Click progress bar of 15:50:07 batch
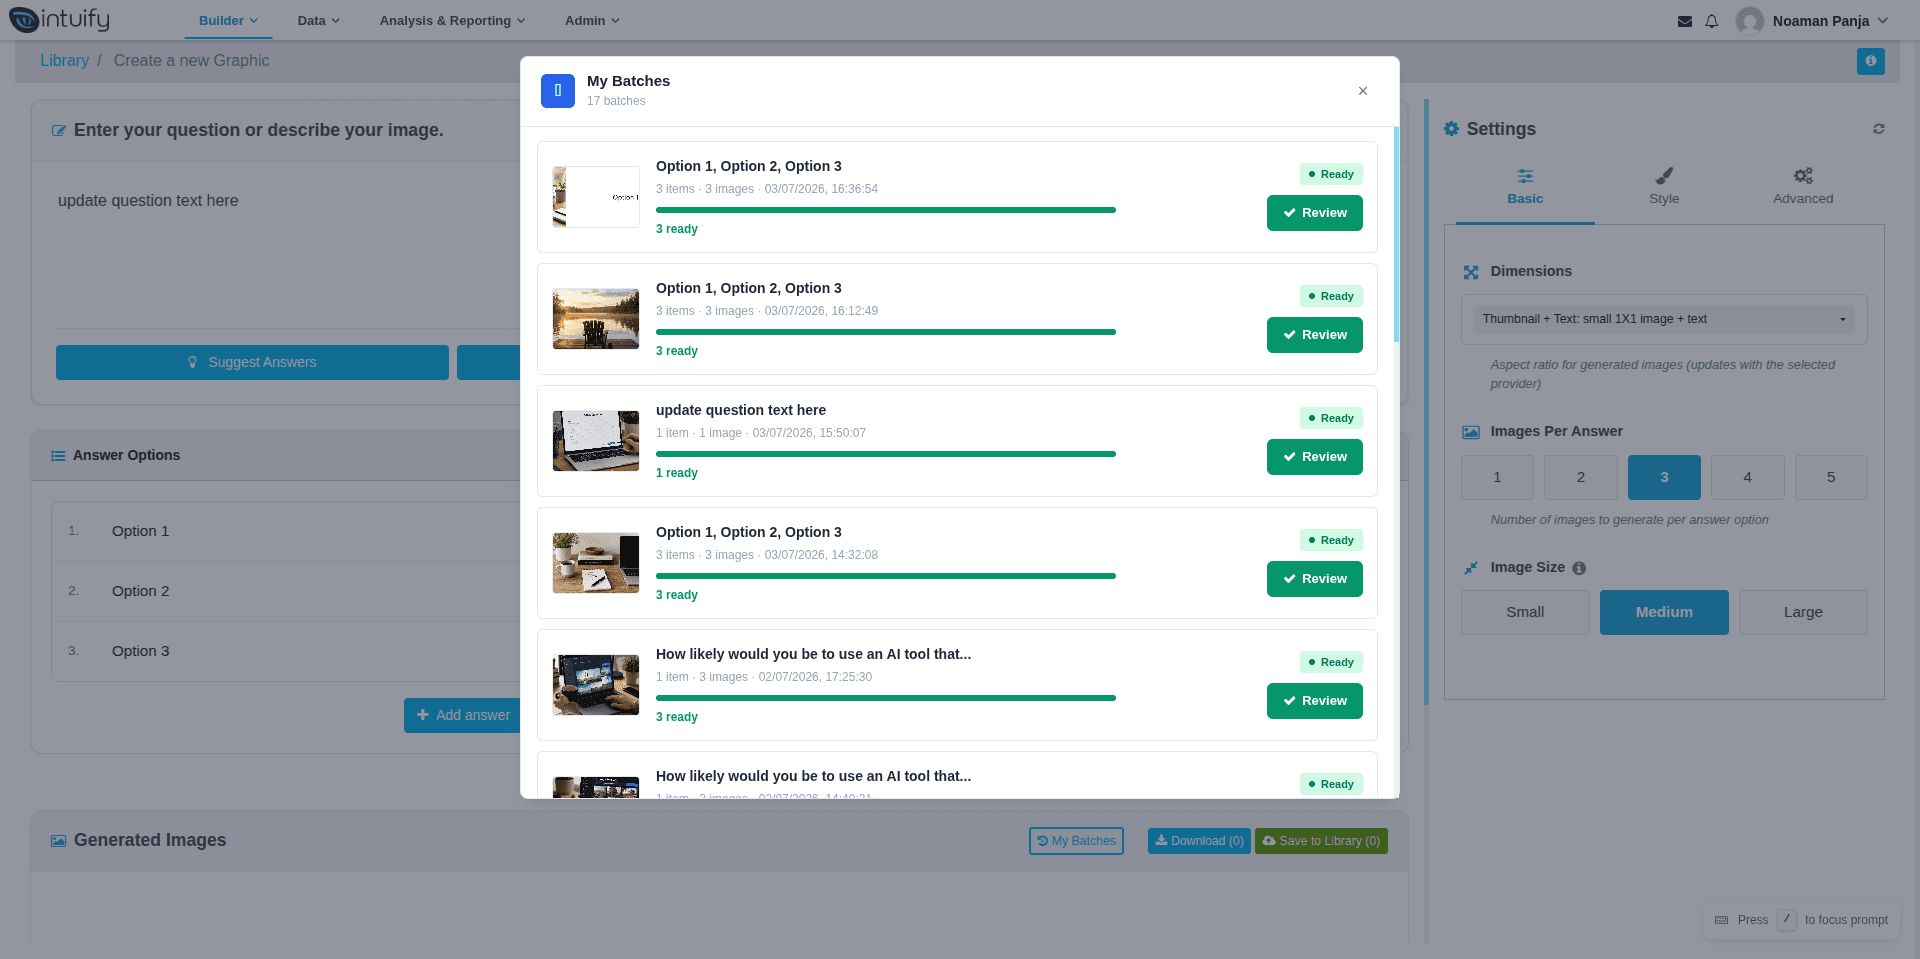 pyautogui.click(x=886, y=454)
